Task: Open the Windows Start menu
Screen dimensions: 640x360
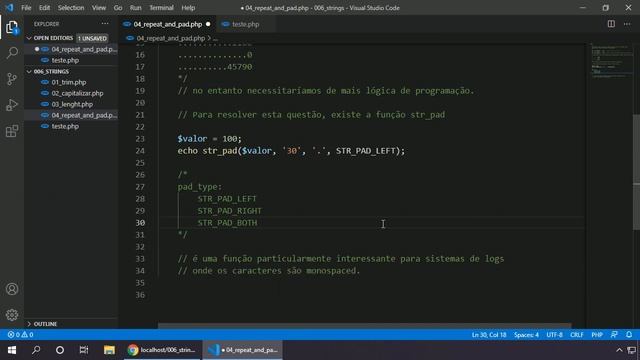Action: click(12, 350)
